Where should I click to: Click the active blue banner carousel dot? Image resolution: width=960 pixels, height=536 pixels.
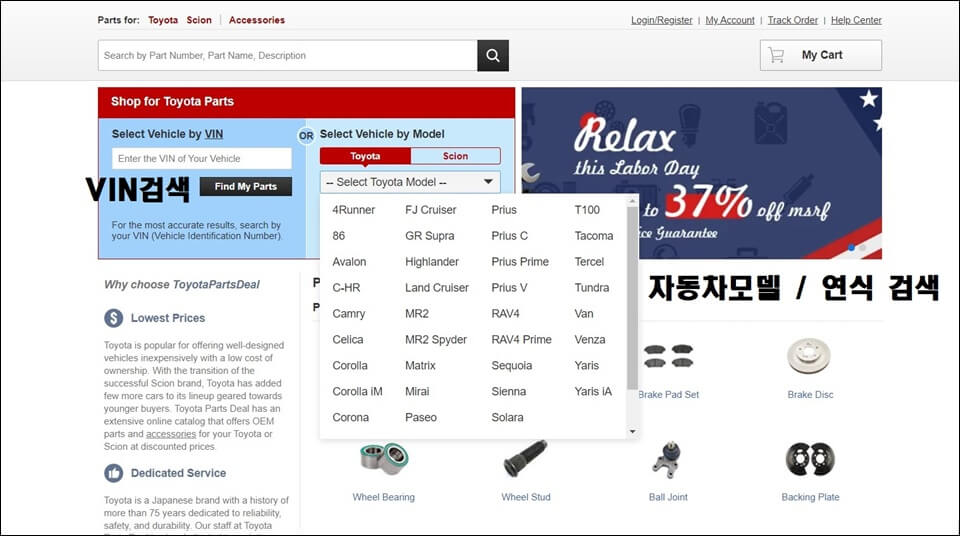(852, 248)
